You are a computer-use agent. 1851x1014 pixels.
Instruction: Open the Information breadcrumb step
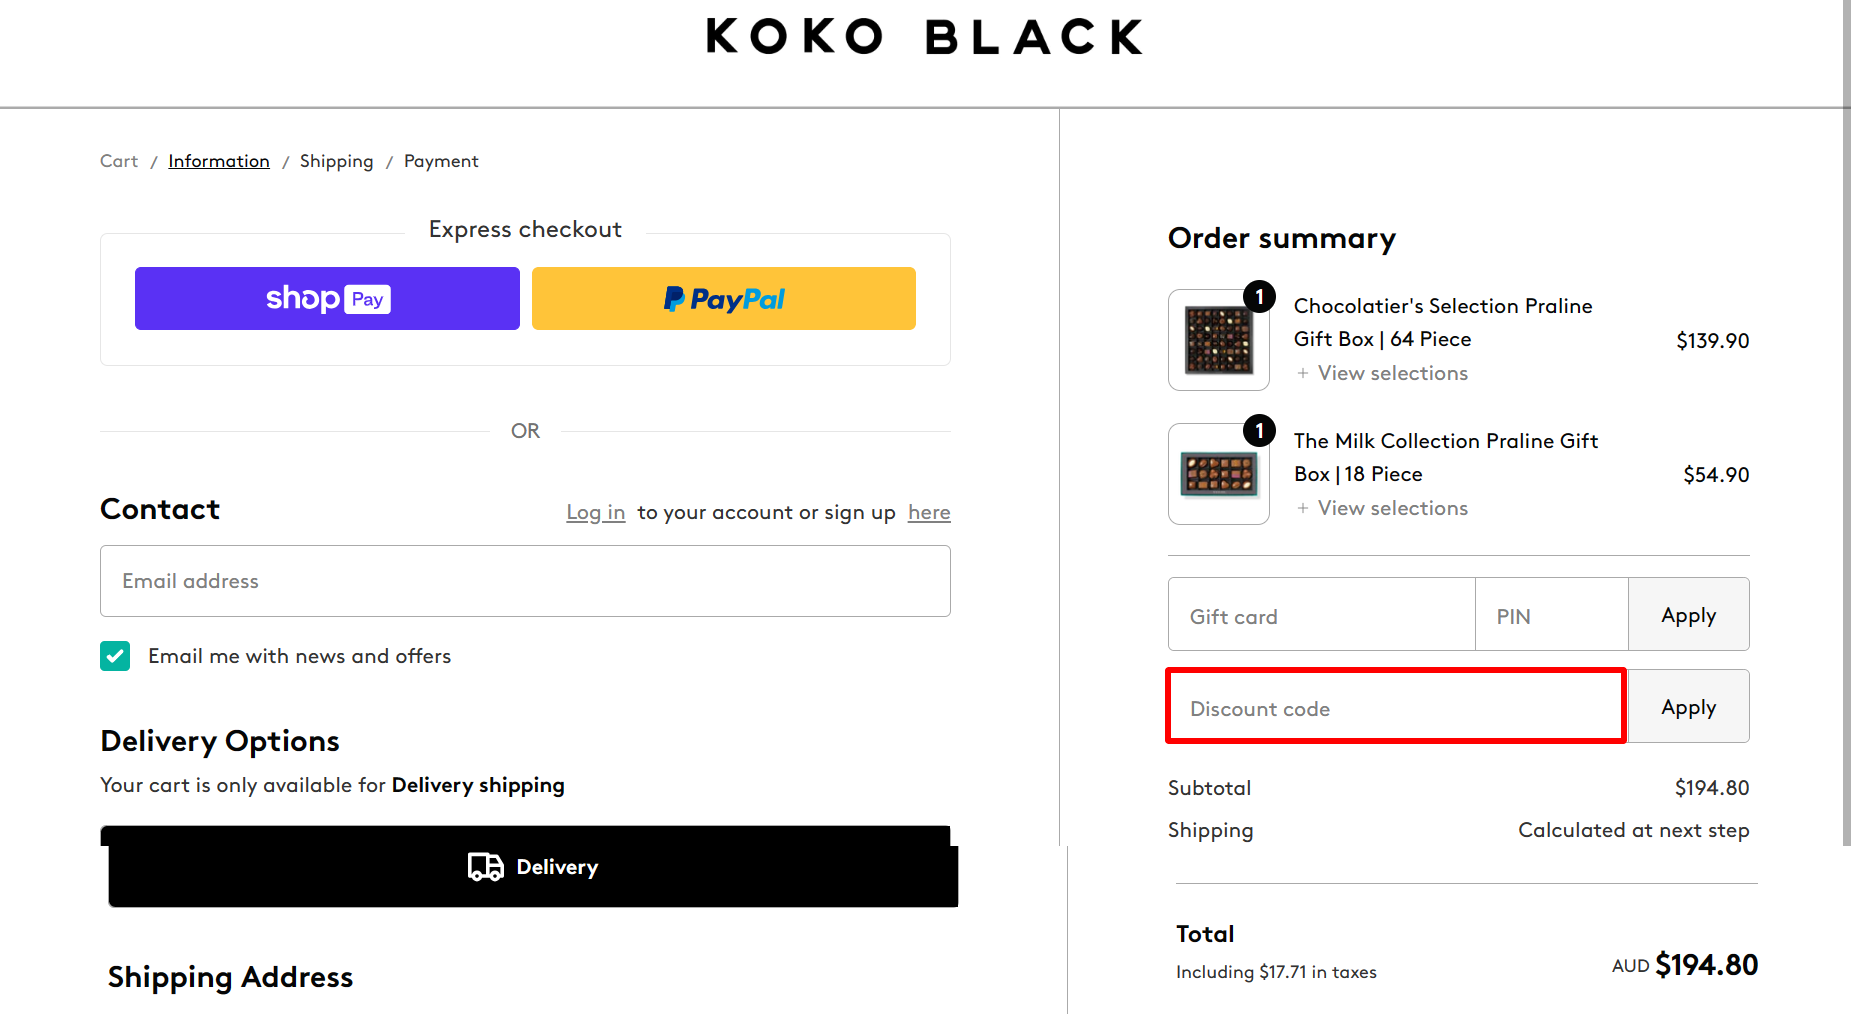(x=218, y=161)
